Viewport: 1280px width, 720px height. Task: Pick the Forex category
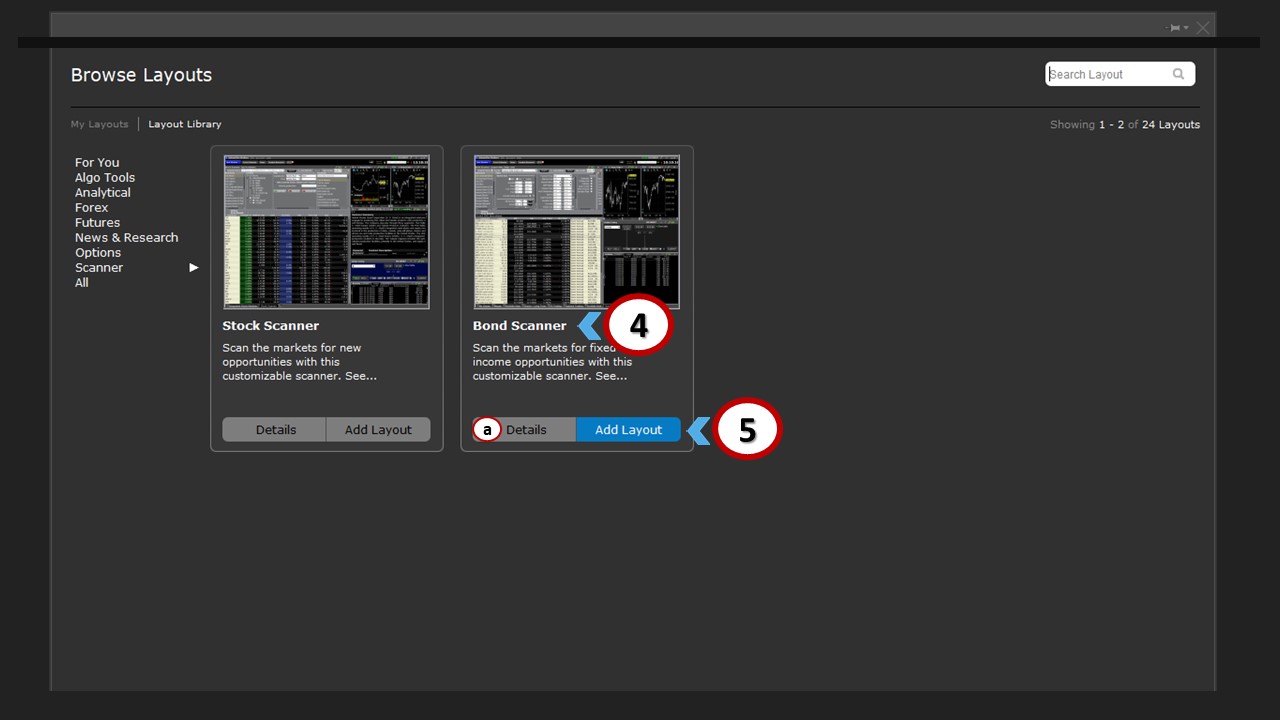pyautogui.click(x=92, y=207)
